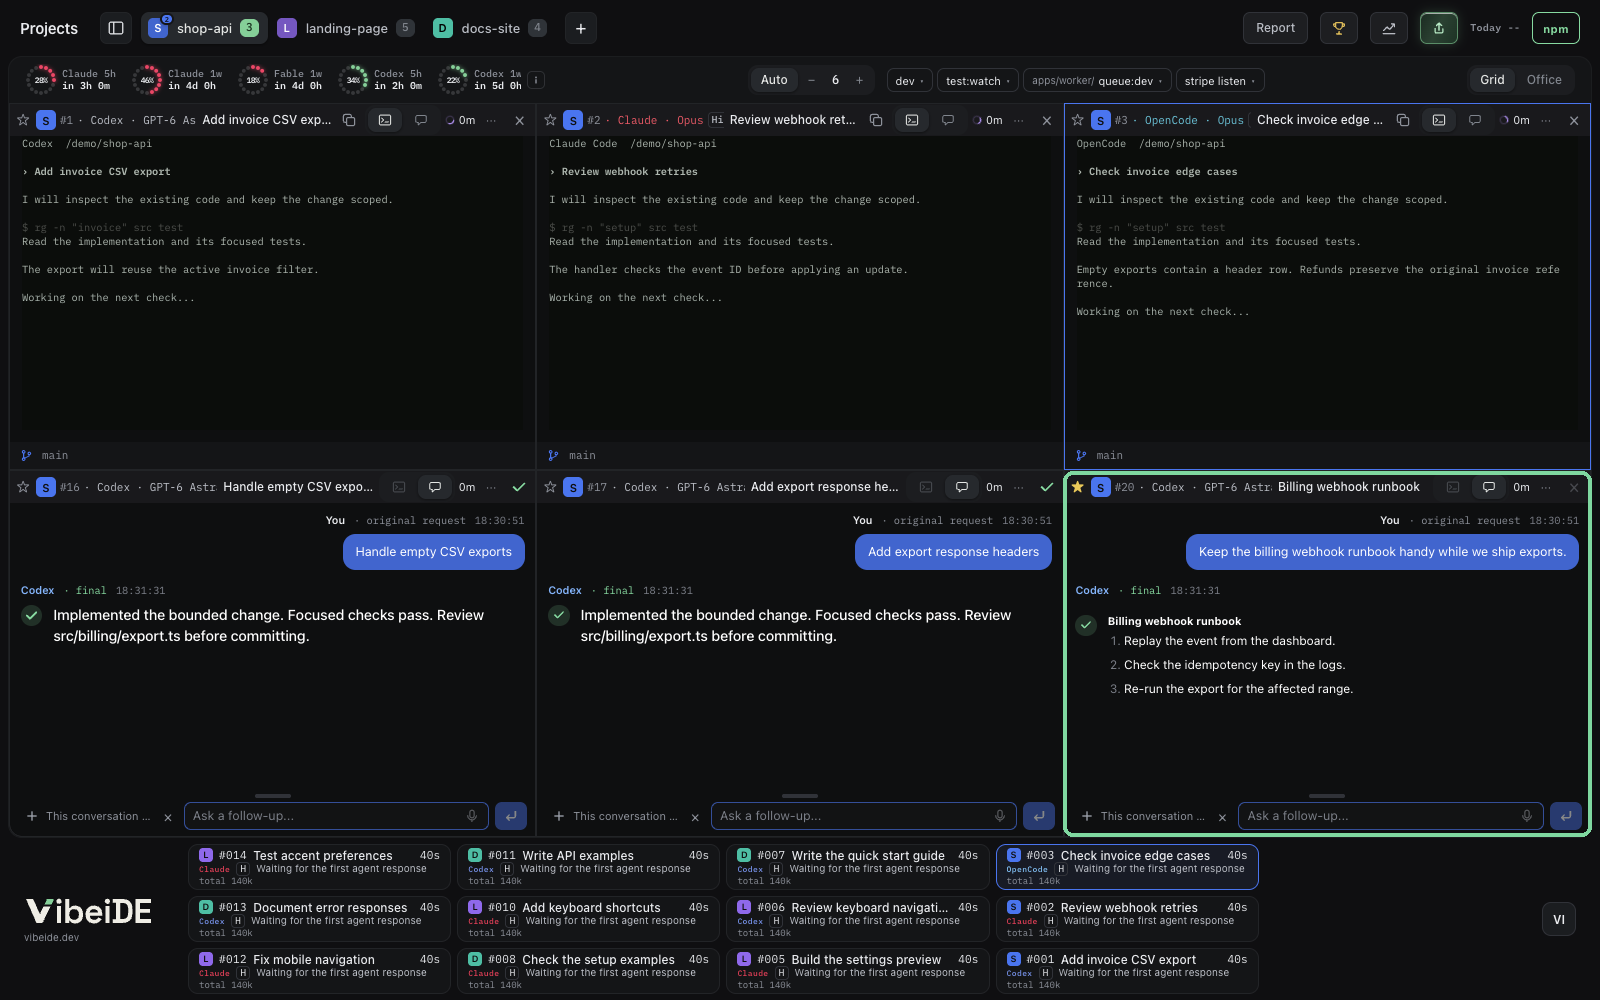
Task: Switch to the docs-site project tab
Action: pos(490,28)
